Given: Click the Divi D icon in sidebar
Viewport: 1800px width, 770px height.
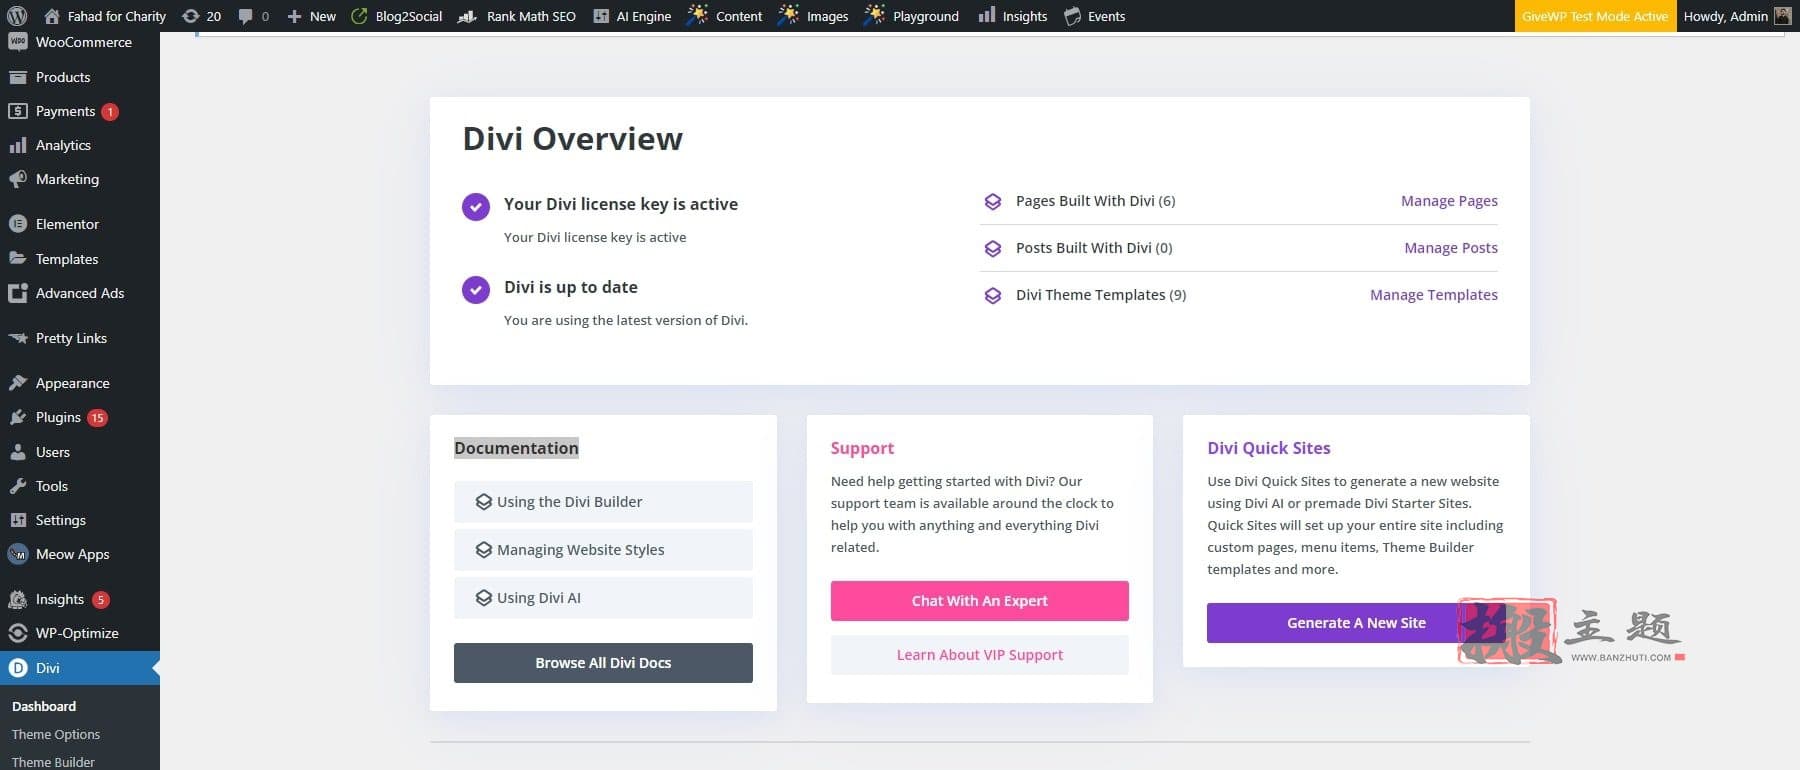Looking at the screenshot, I should coord(17,668).
